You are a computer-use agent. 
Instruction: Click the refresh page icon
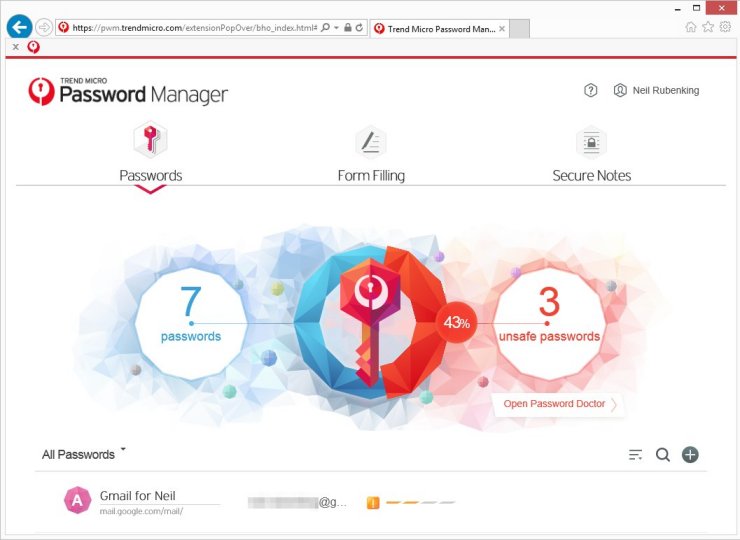point(359,28)
